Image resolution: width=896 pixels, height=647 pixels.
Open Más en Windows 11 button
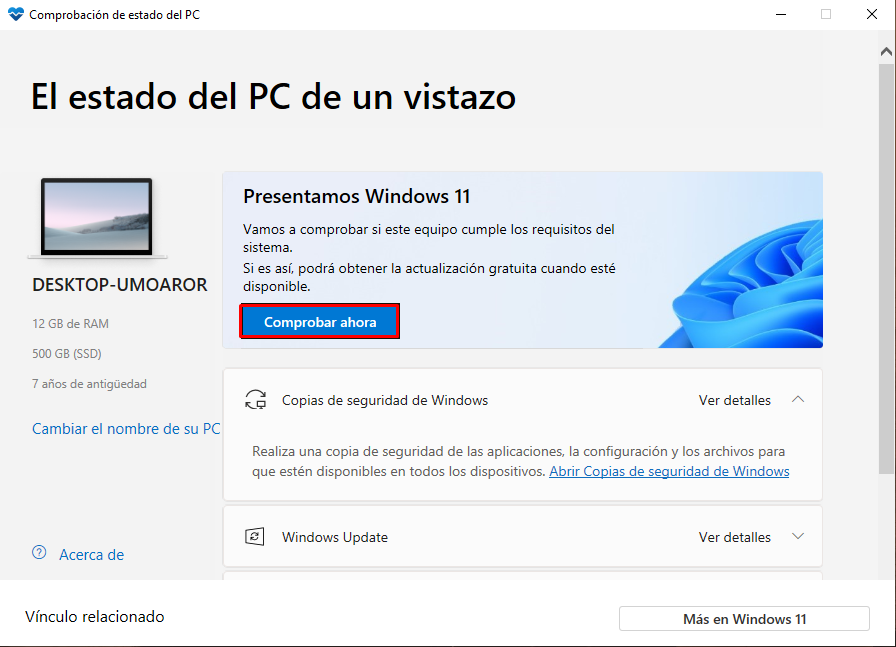pos(744,619)
